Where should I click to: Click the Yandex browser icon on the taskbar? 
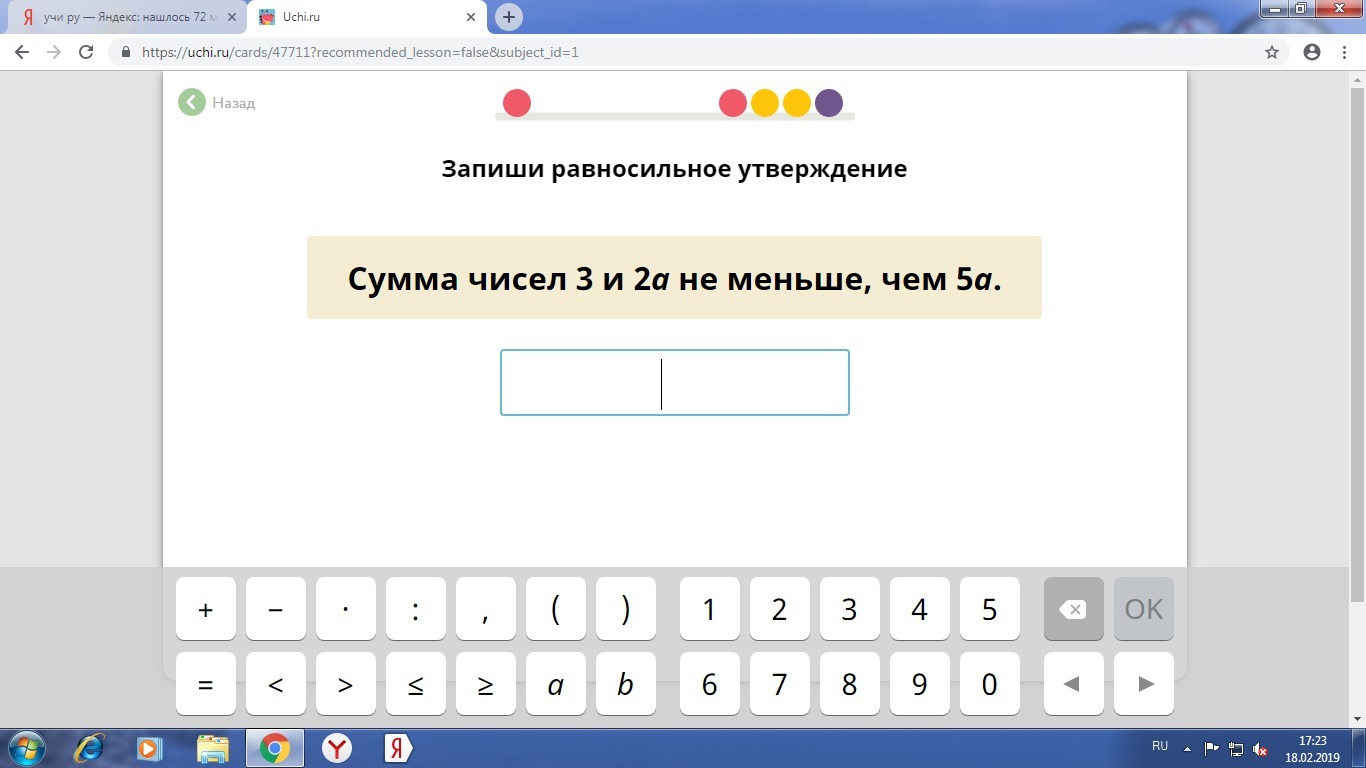coord(338,746)
